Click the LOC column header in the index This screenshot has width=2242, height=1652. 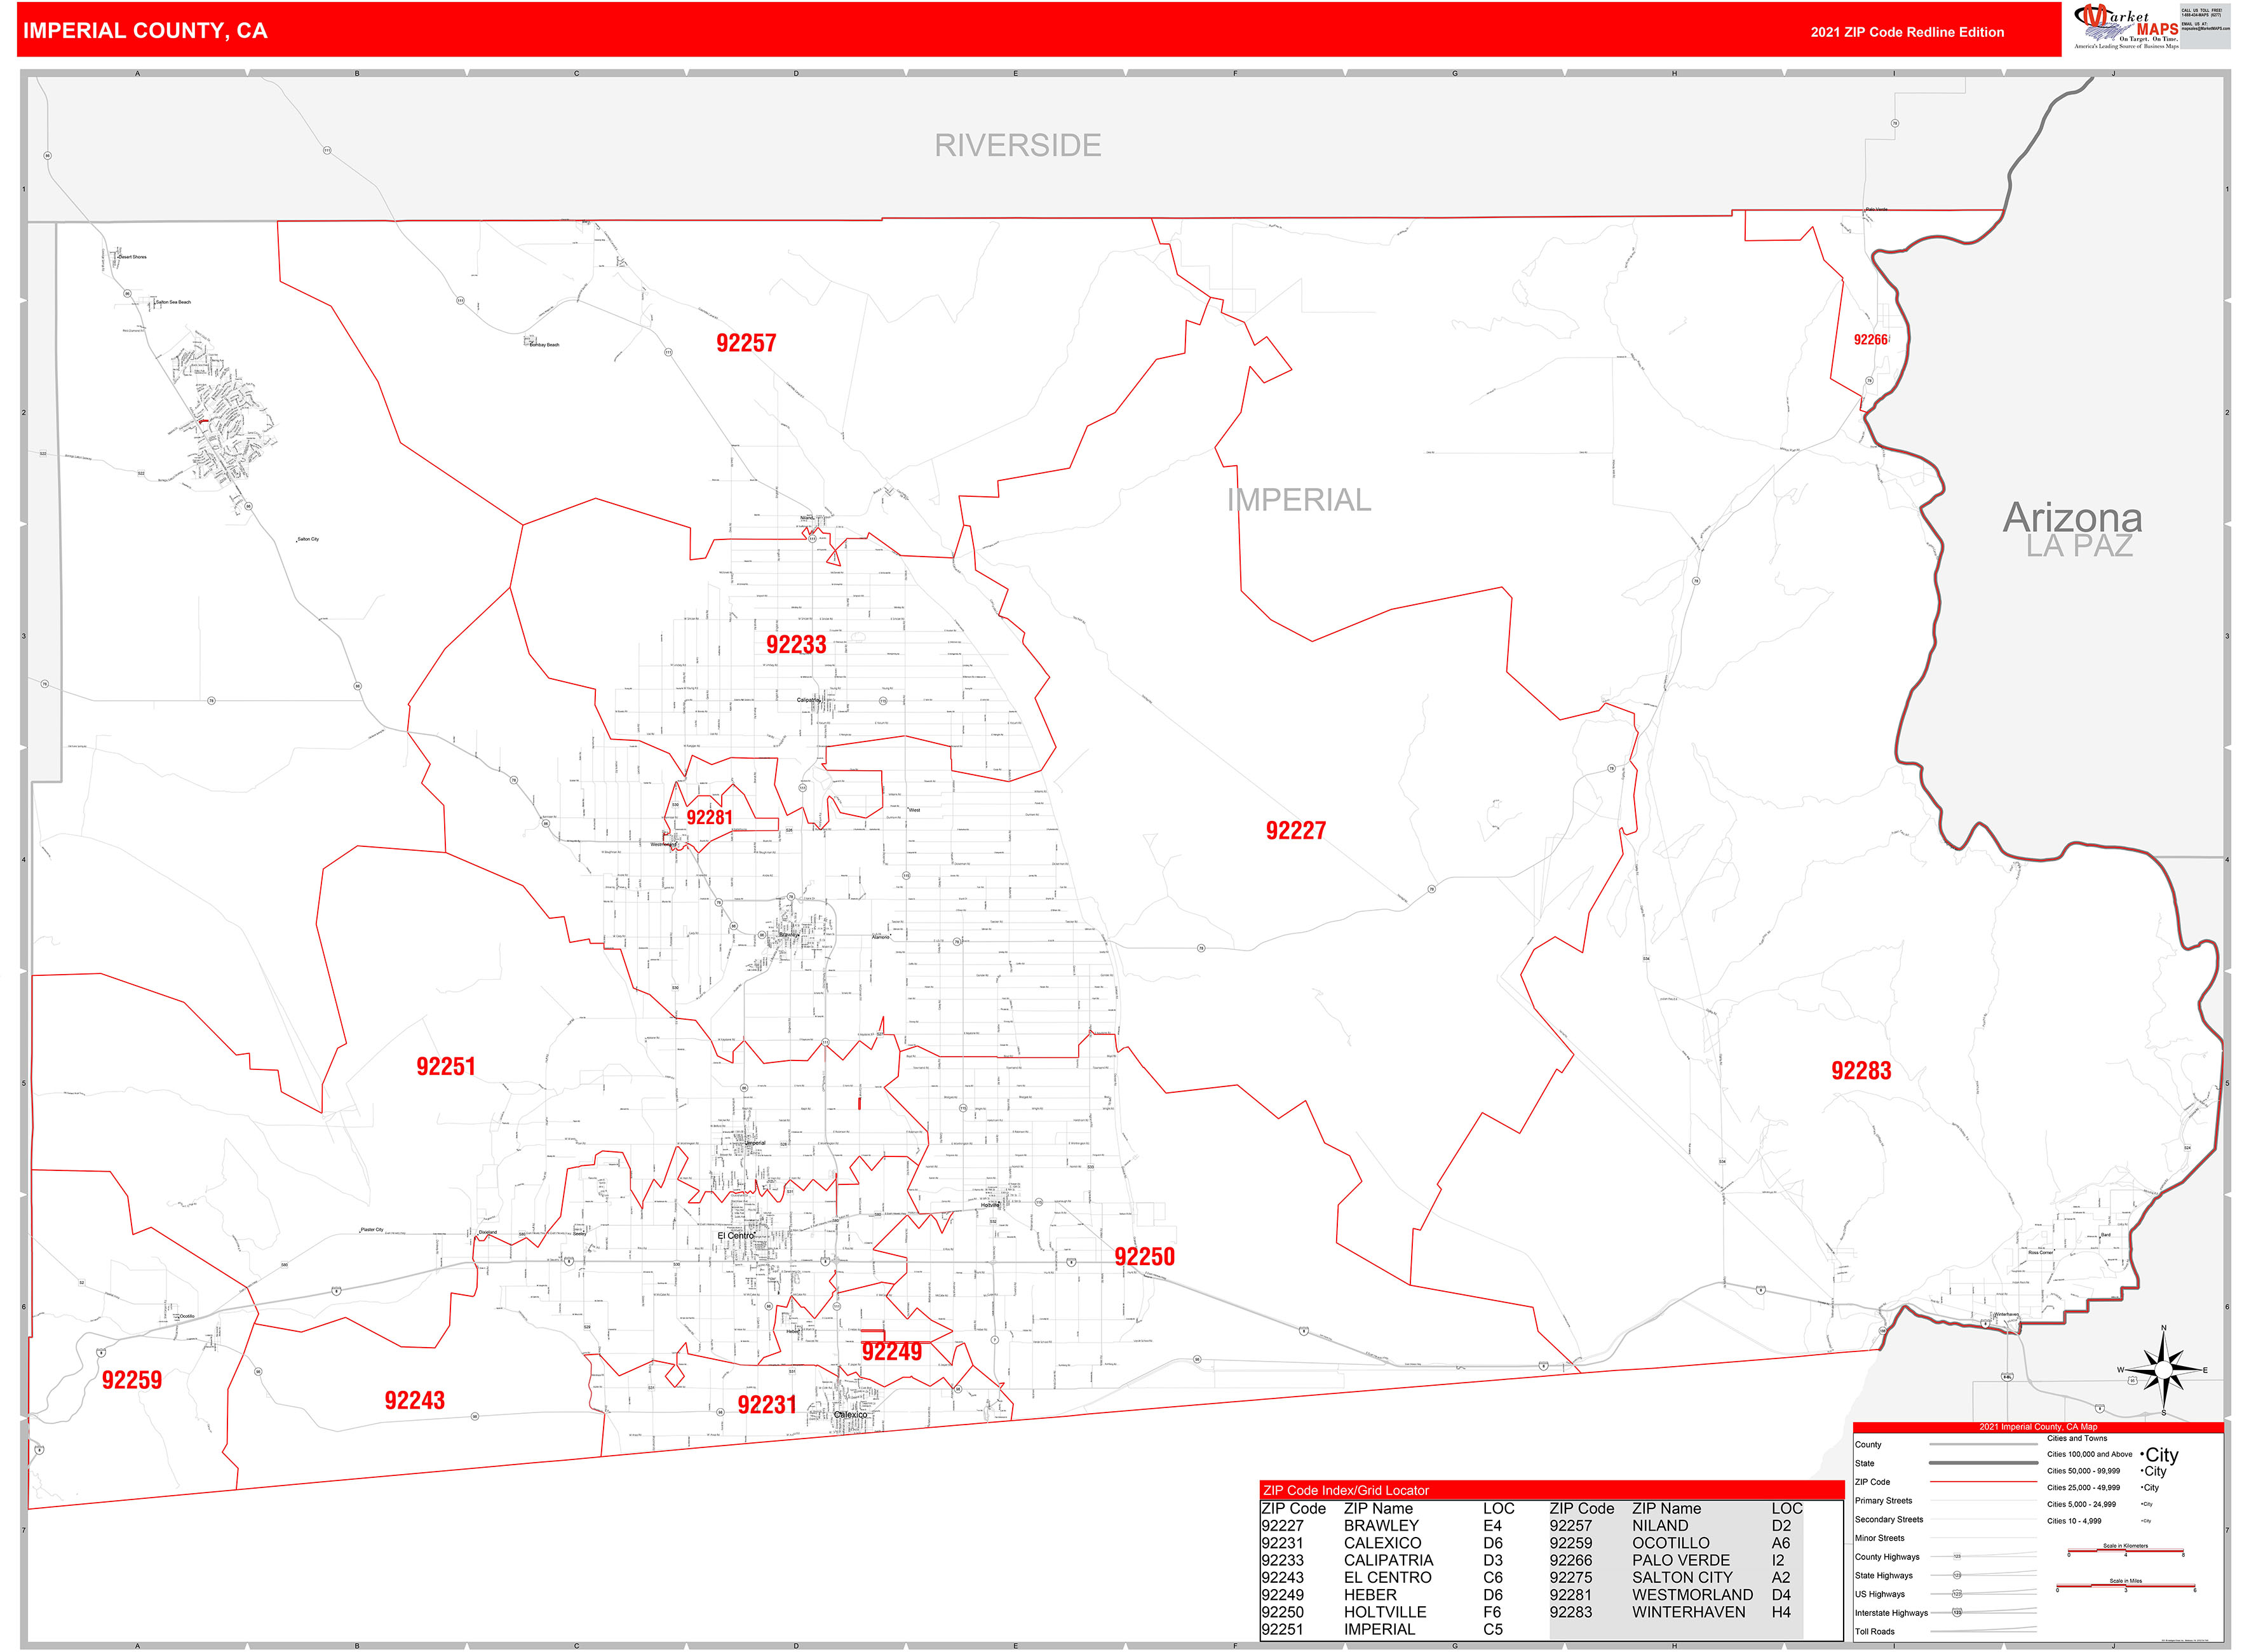[1499, 1509]
